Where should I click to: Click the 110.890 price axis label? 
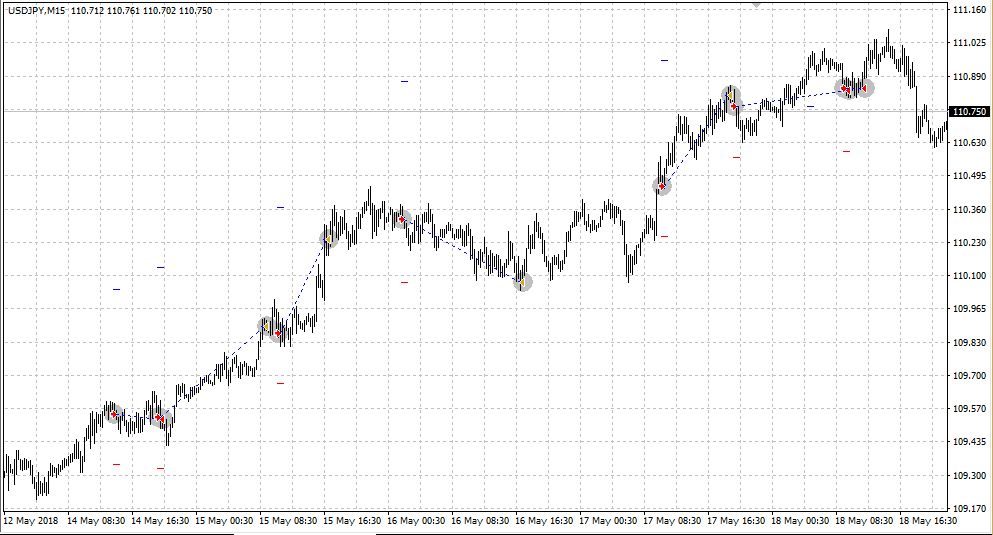(x=969, y=77)
